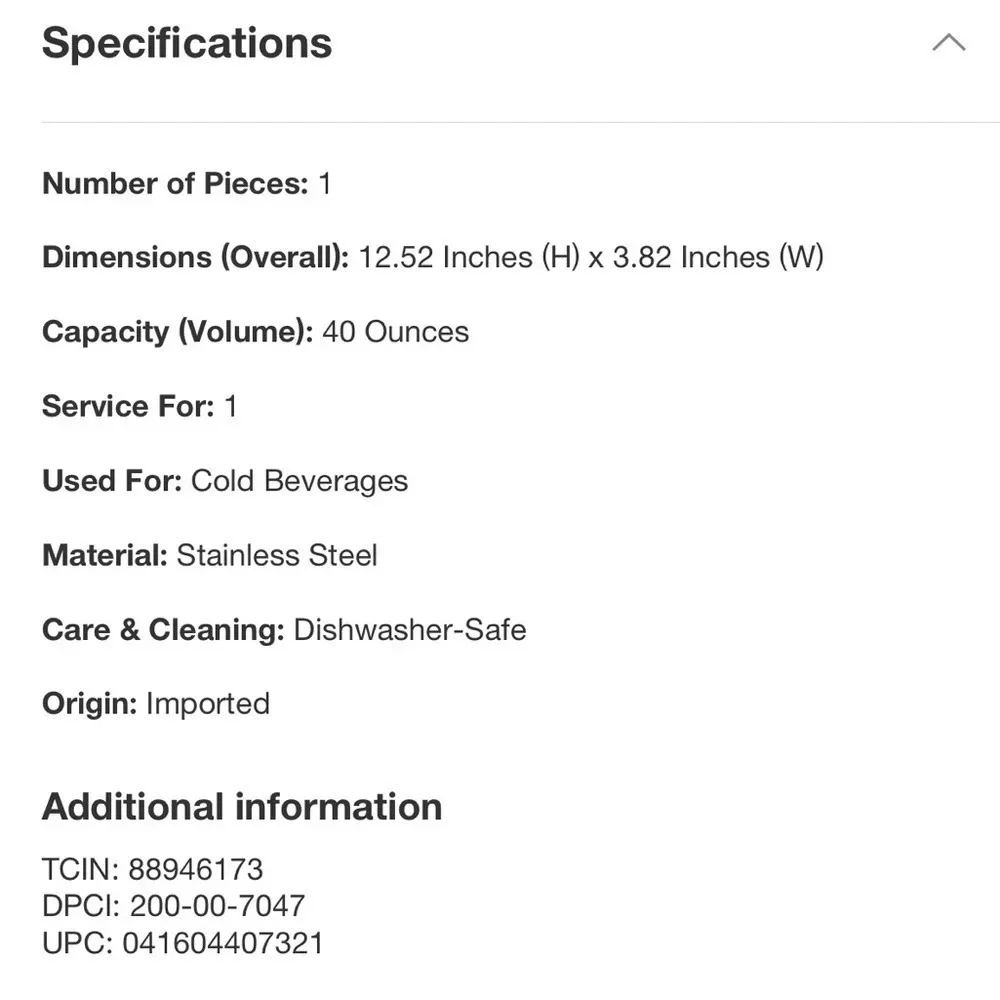Click the Material label
Image resolution: width=1000 pixels, height=1000 pixels.
[x=105, y=555]
